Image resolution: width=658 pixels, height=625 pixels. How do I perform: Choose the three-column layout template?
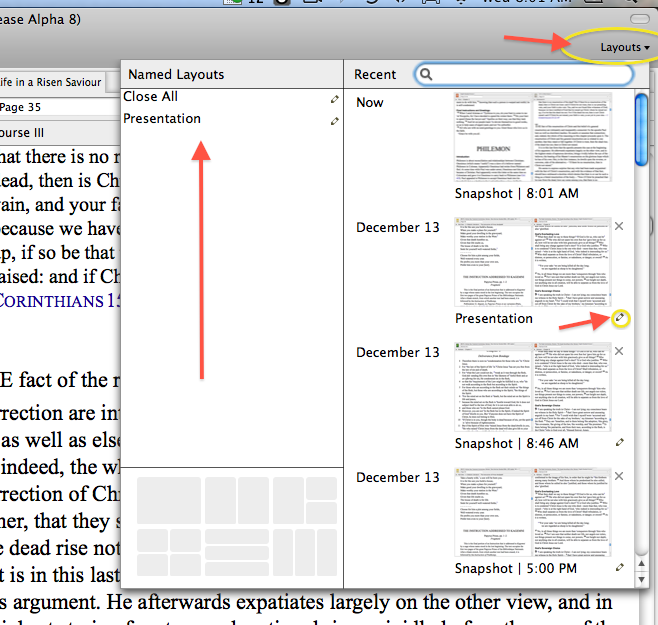click(x=305, y=552)
